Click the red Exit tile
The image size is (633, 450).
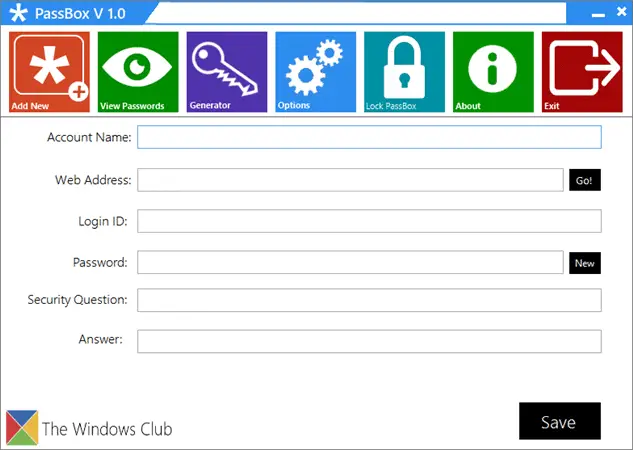(582, 72)
